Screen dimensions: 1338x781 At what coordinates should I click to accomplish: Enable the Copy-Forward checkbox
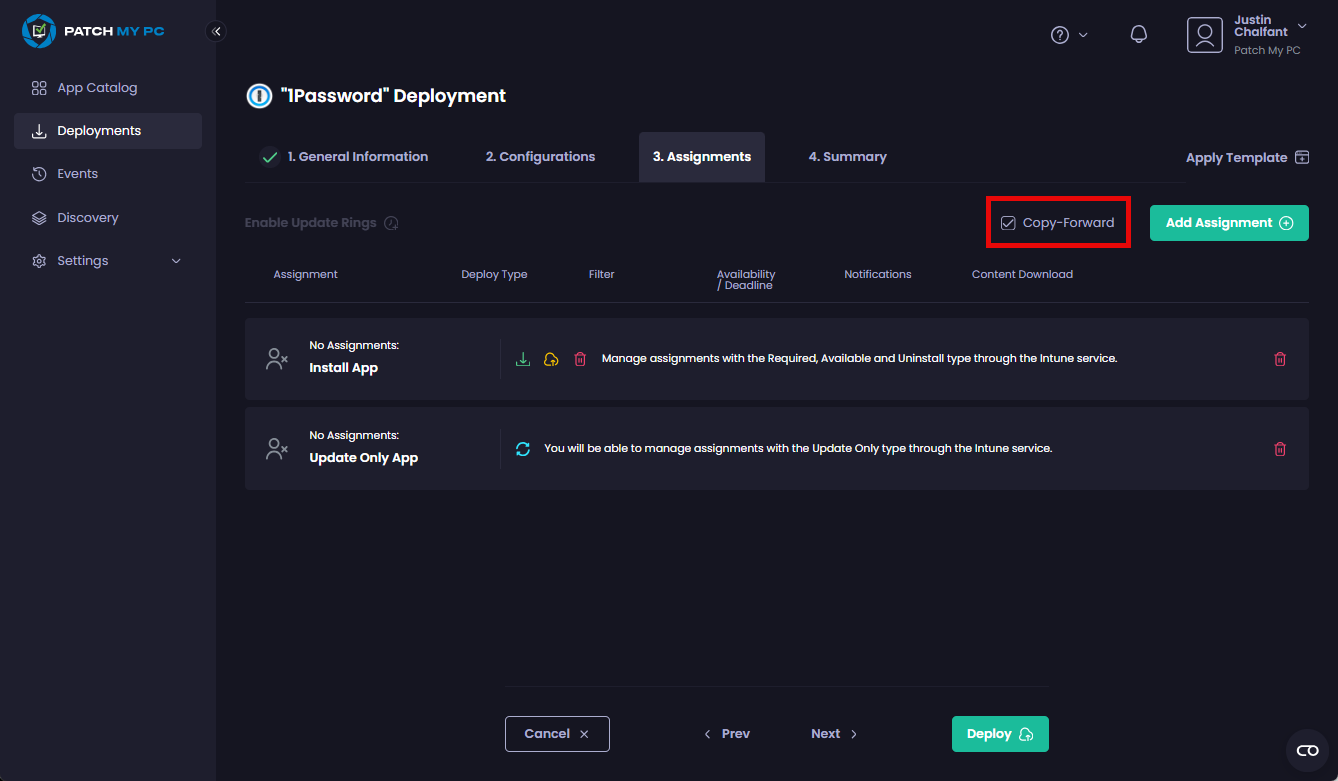(x=1008, y=223)
